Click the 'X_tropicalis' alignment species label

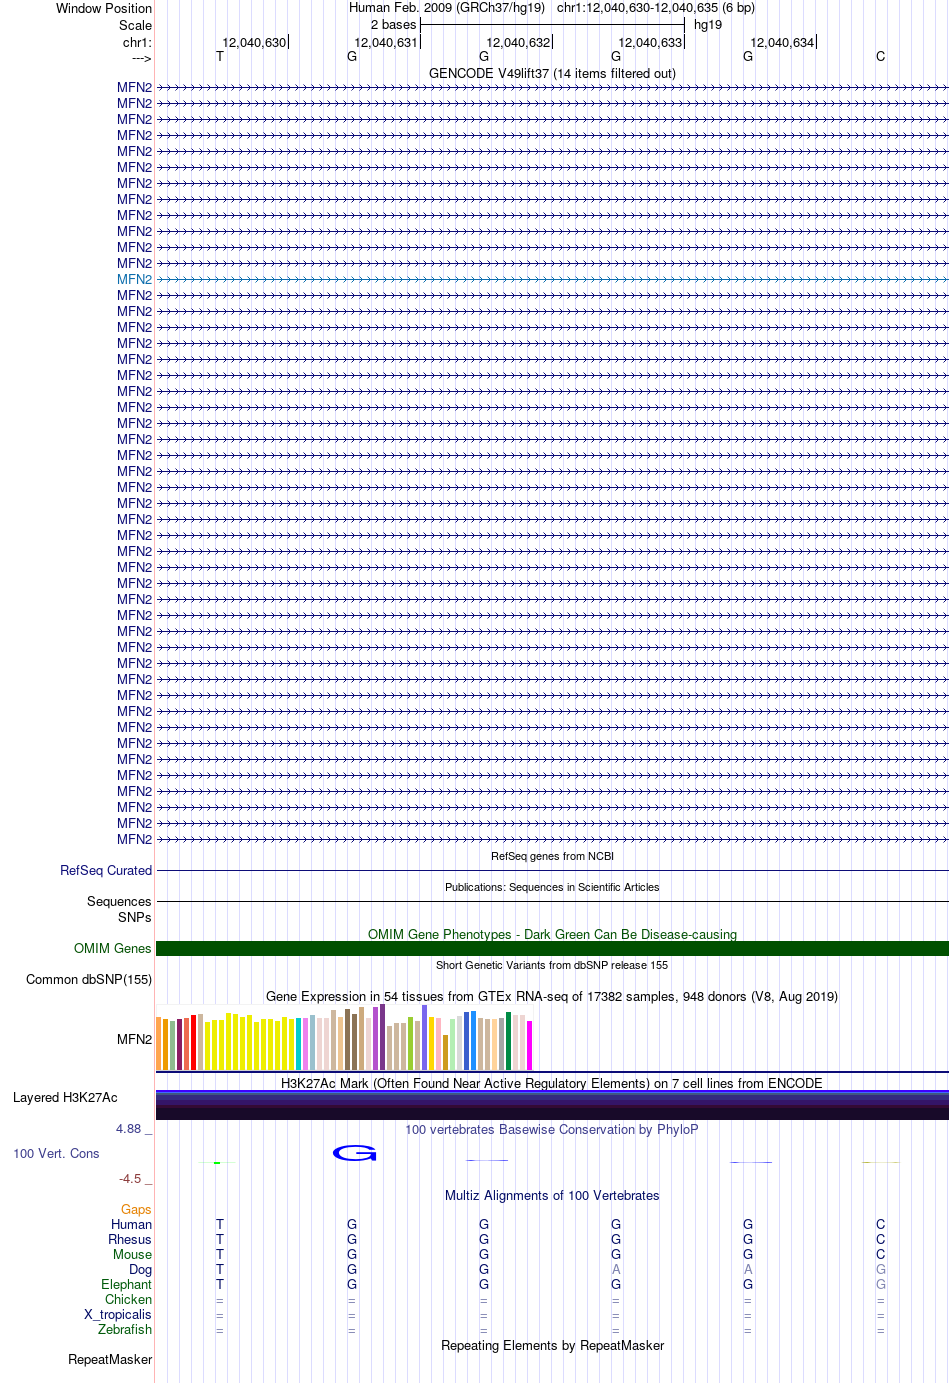[118, 1314]
